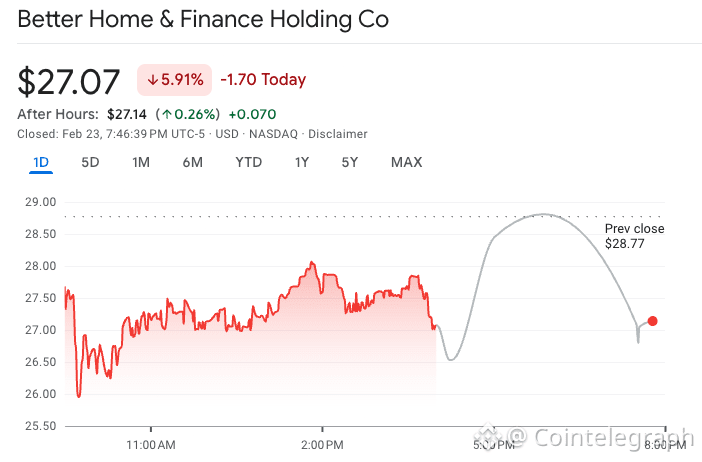Show the 6M price history

click(193, 162)
